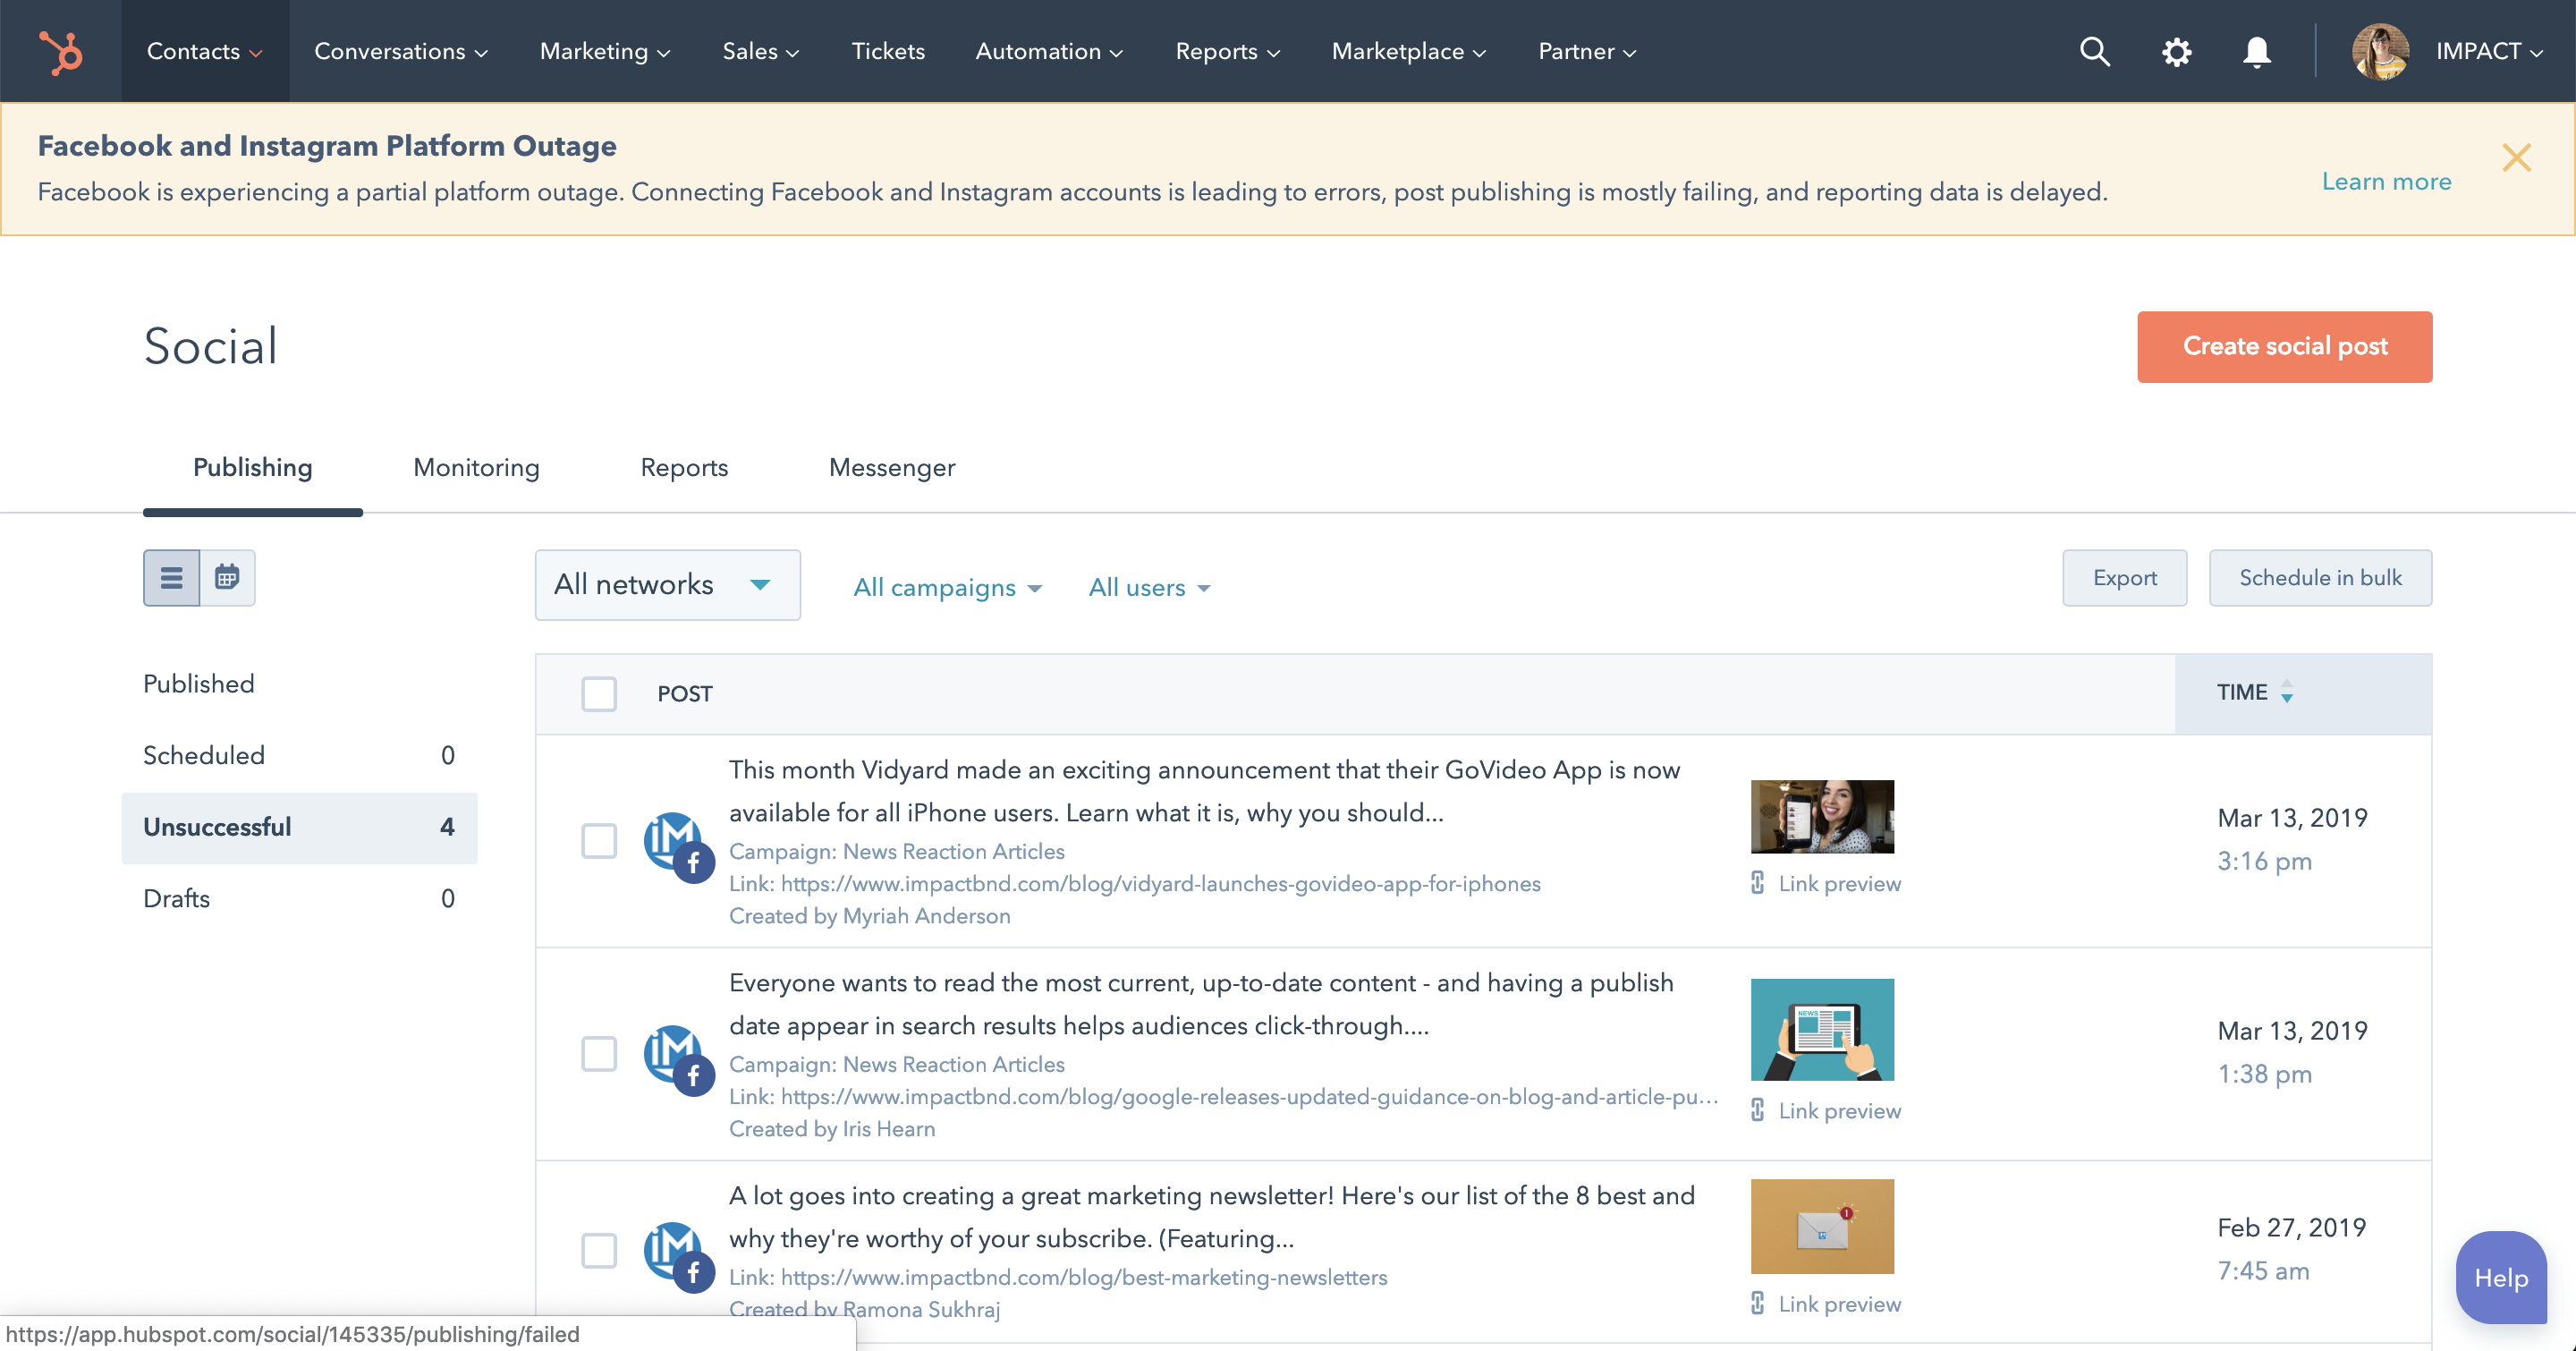Open the All users filter
The width and height of the screenshot is (2576, 1351).
pyautogui.click(x=1149, y=588)
